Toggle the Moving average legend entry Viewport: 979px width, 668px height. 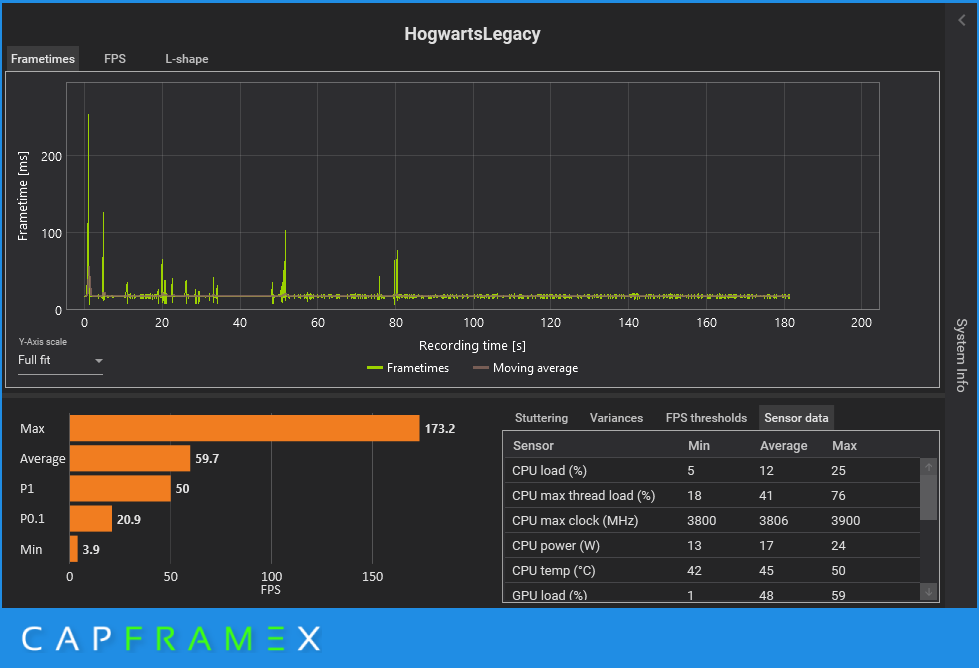[525, 368]
